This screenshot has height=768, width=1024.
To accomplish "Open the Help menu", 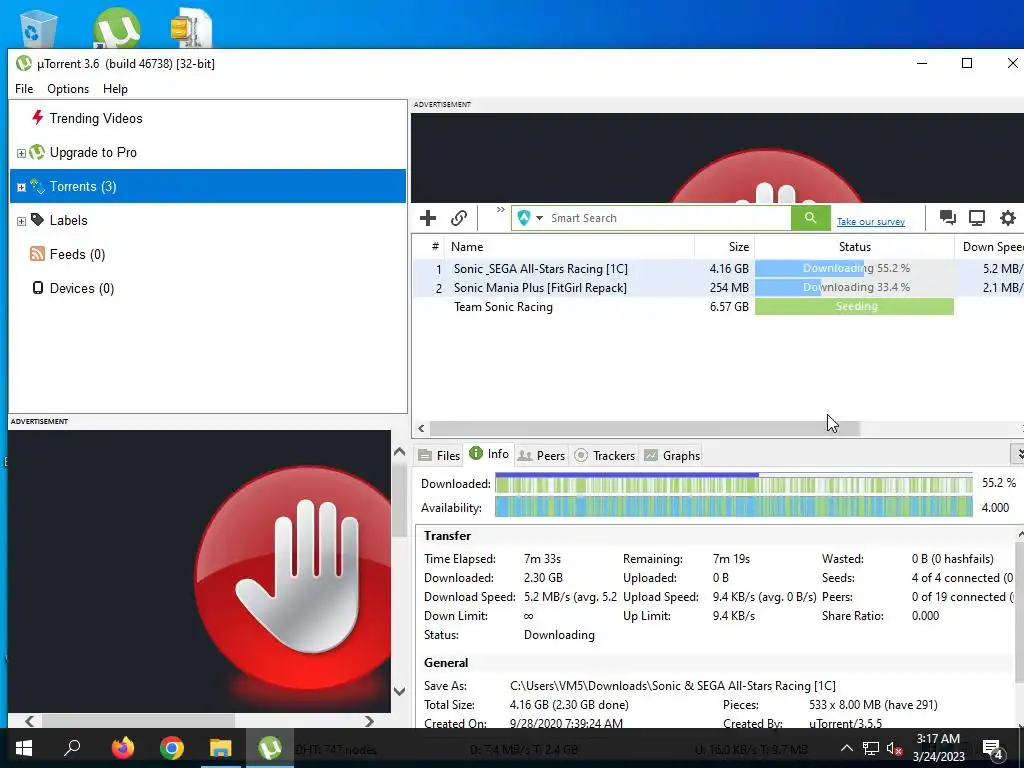I will [x=115, y=89].
